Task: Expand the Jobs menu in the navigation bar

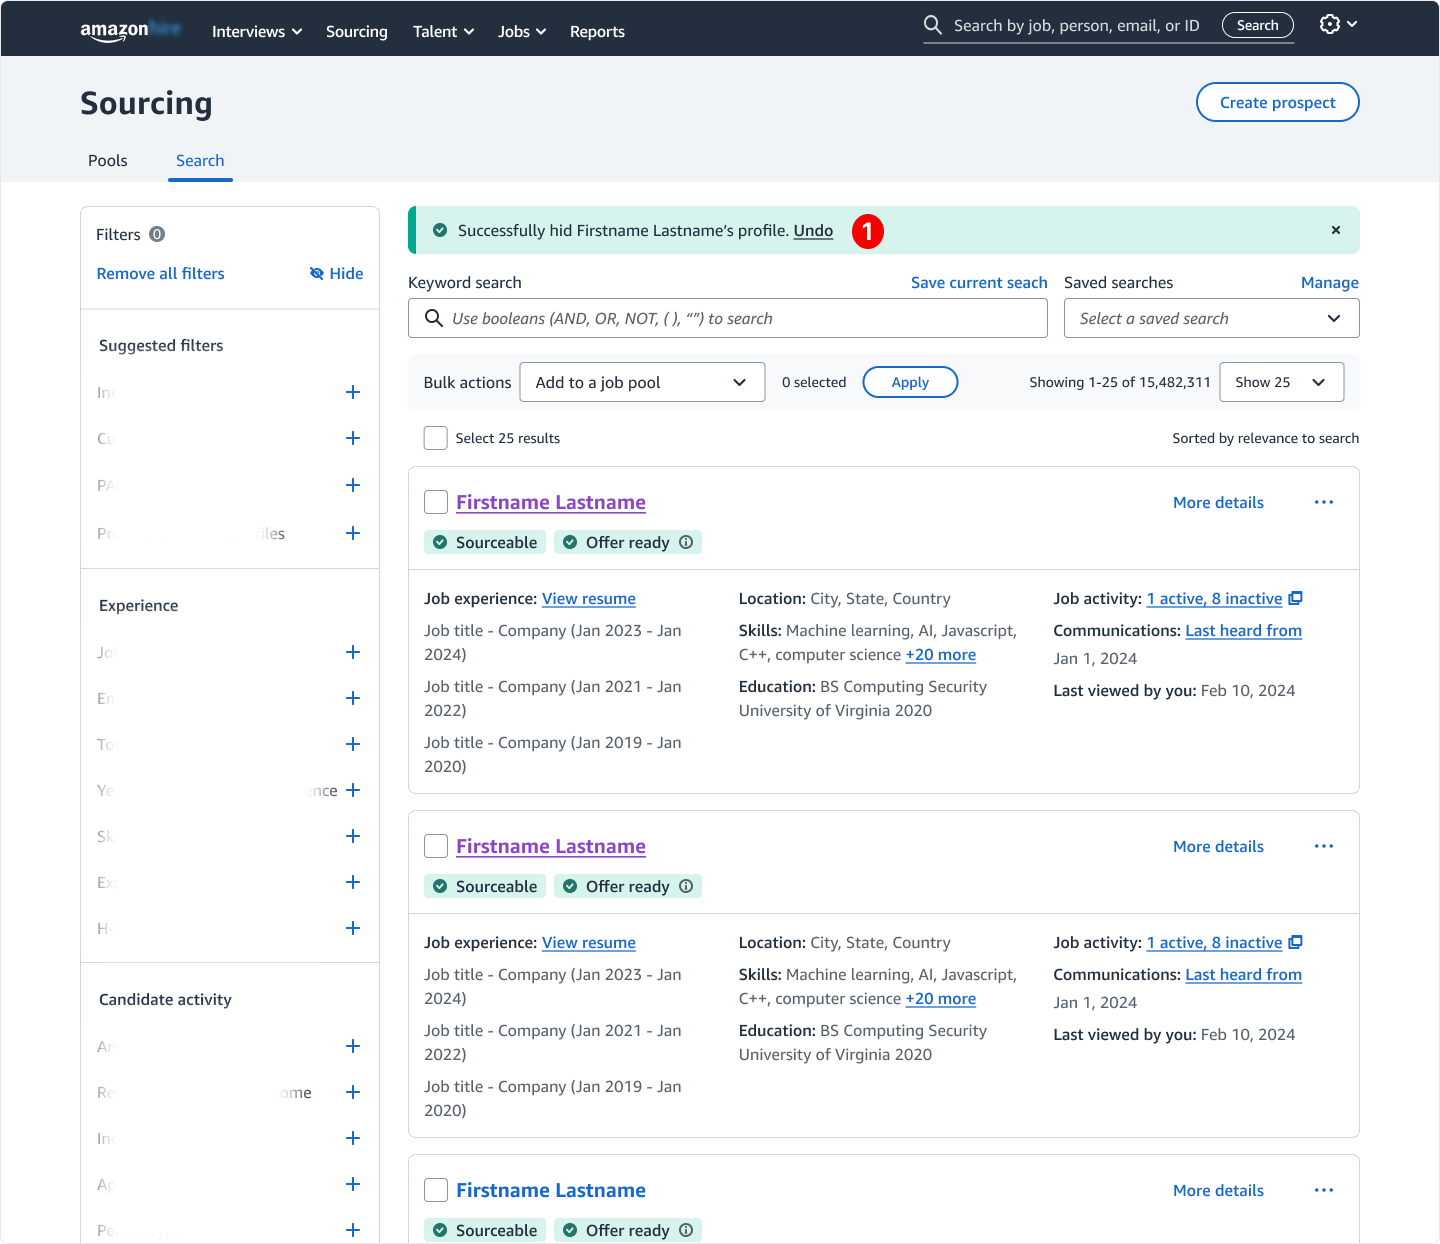Action: click(x=522, y=31)
